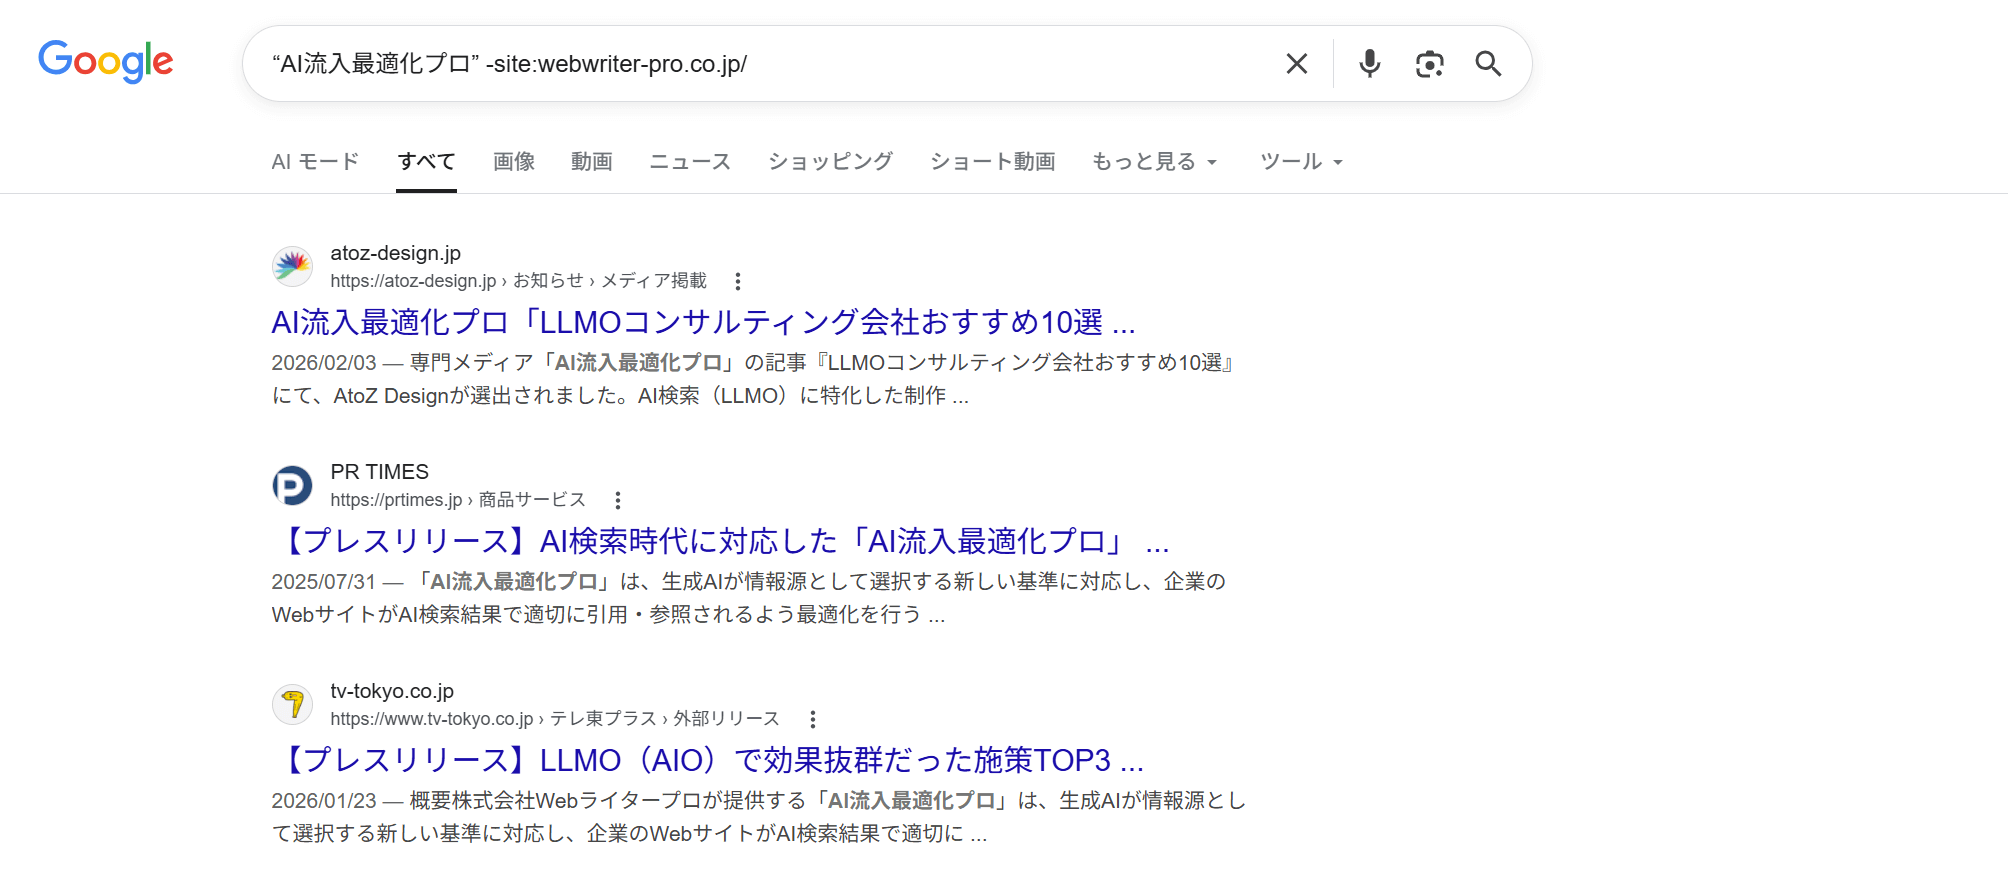Click the magnifying glass search button

[1489, 64]
